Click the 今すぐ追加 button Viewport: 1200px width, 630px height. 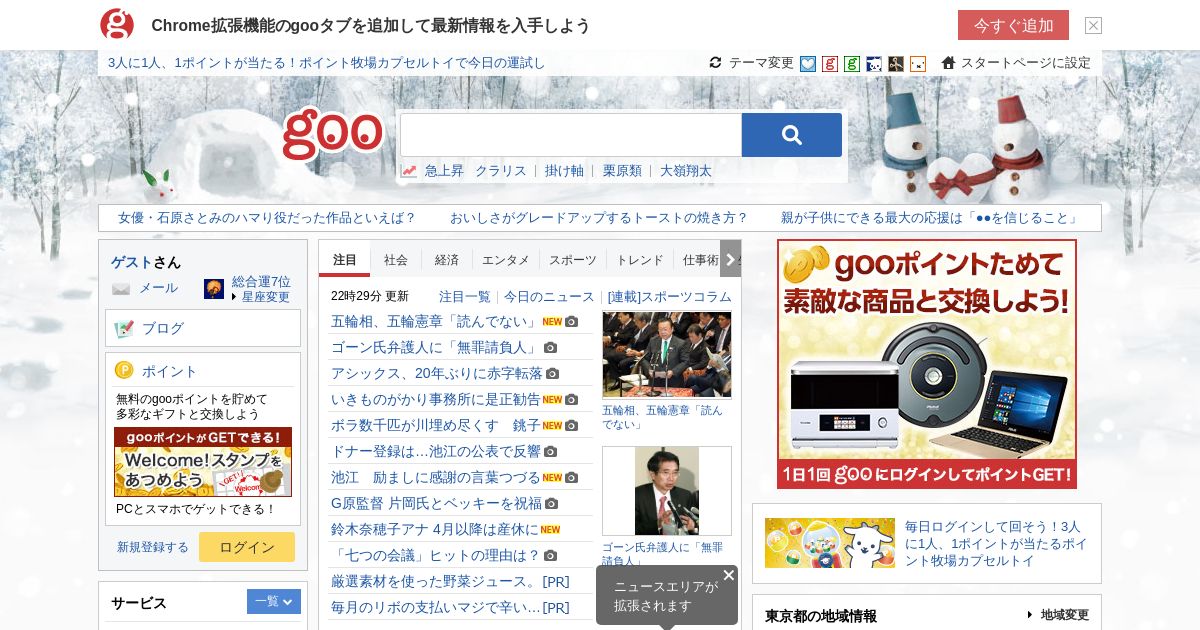1013,25
